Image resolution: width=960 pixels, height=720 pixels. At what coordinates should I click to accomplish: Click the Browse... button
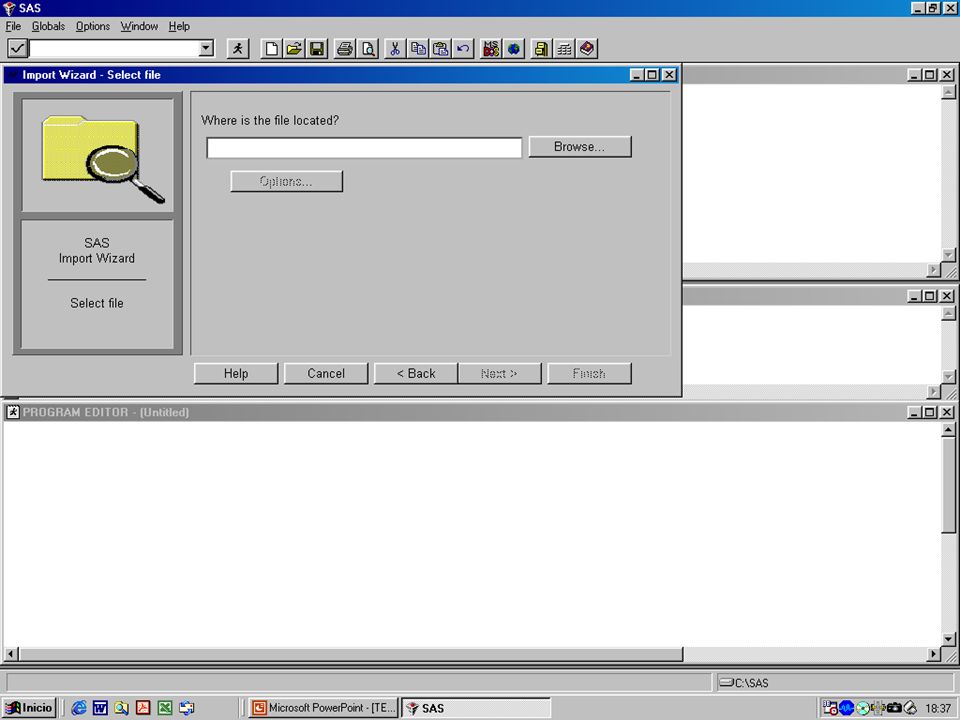click(x=580, y=147)
